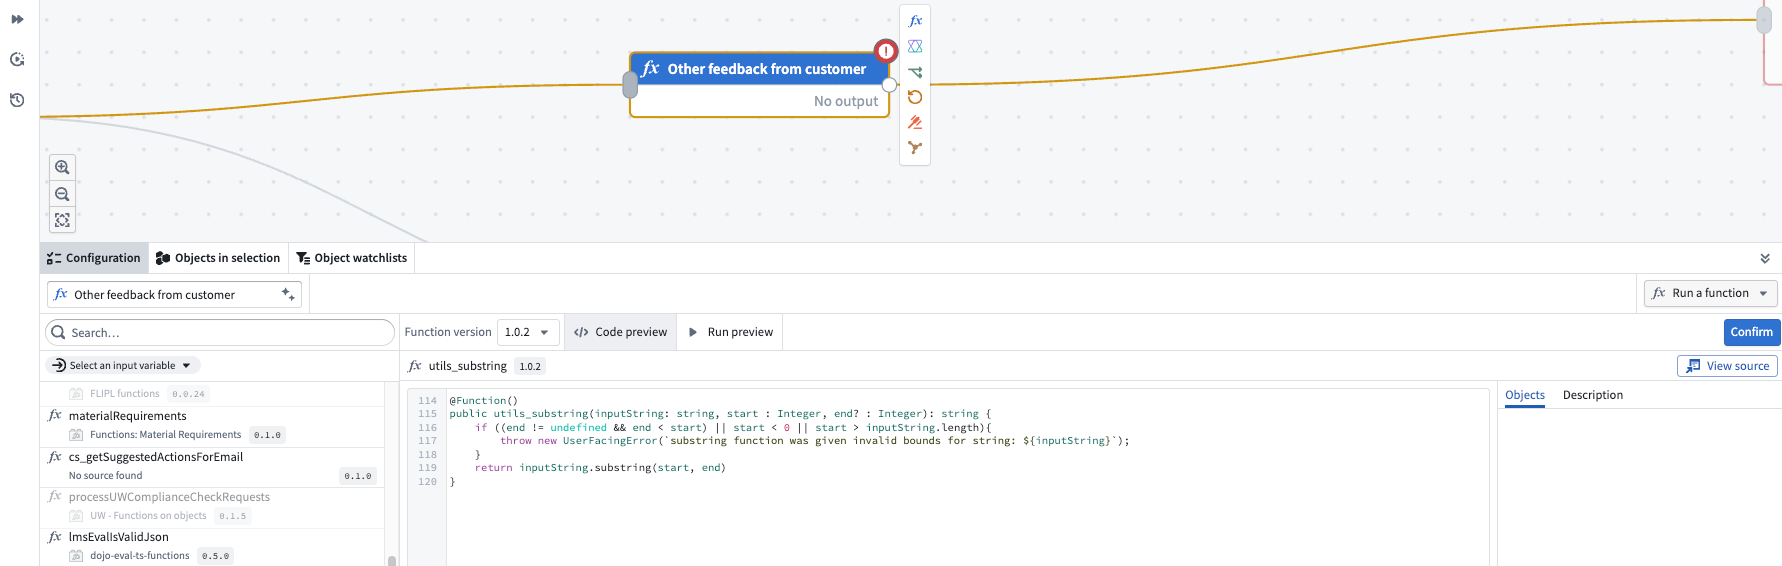Click version tag 1.0.2 beside utils_substring
Viewport: 1782px width, 566px height.
click(530, 367)
